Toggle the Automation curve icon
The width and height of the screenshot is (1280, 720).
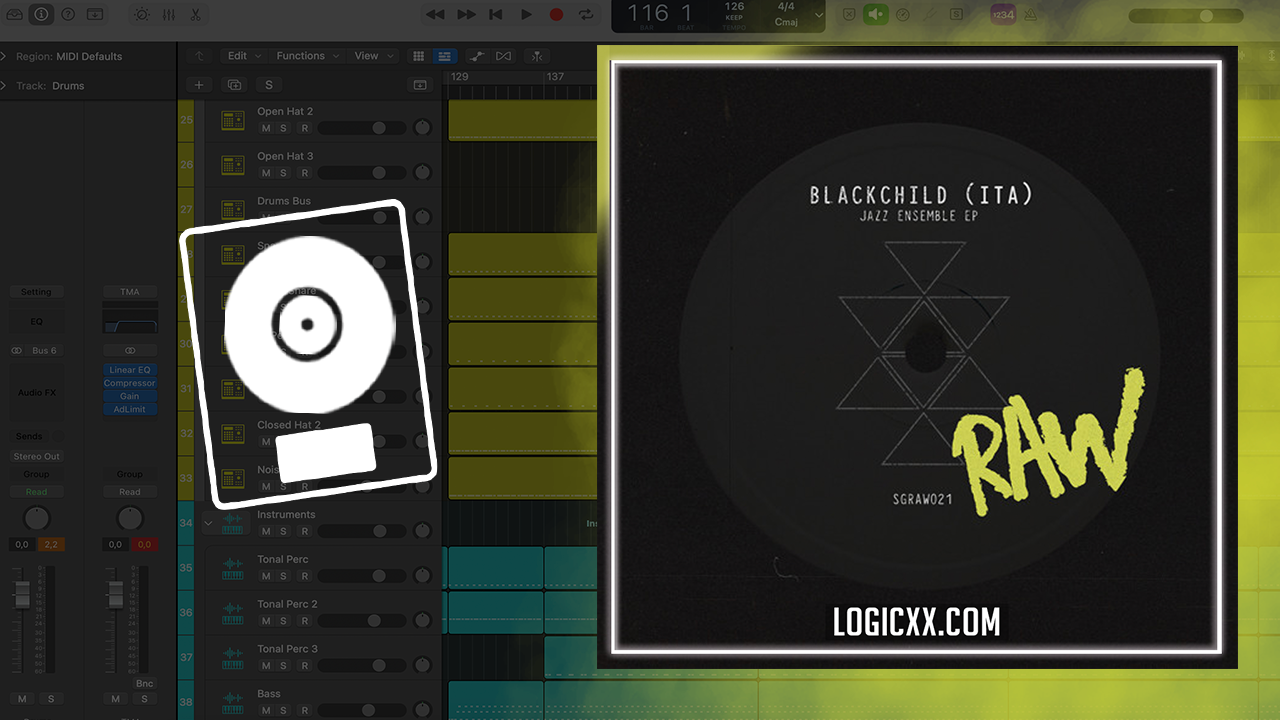click(x=477, y=56)
